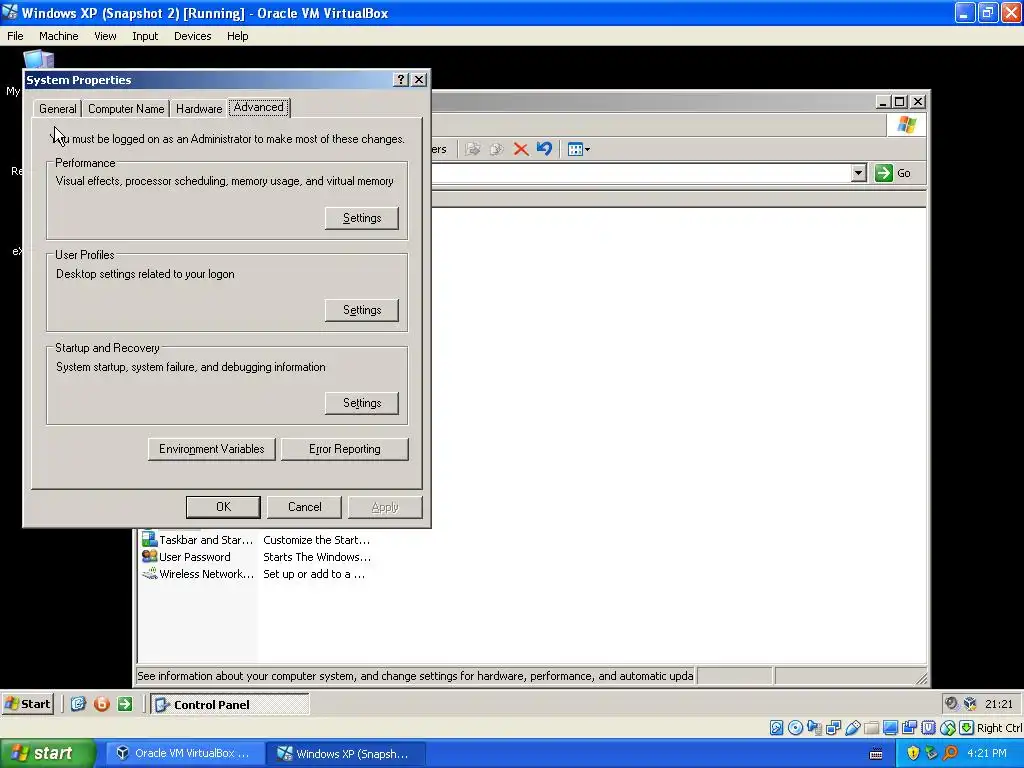Confirm System Properties with OK

coord(223,507)
